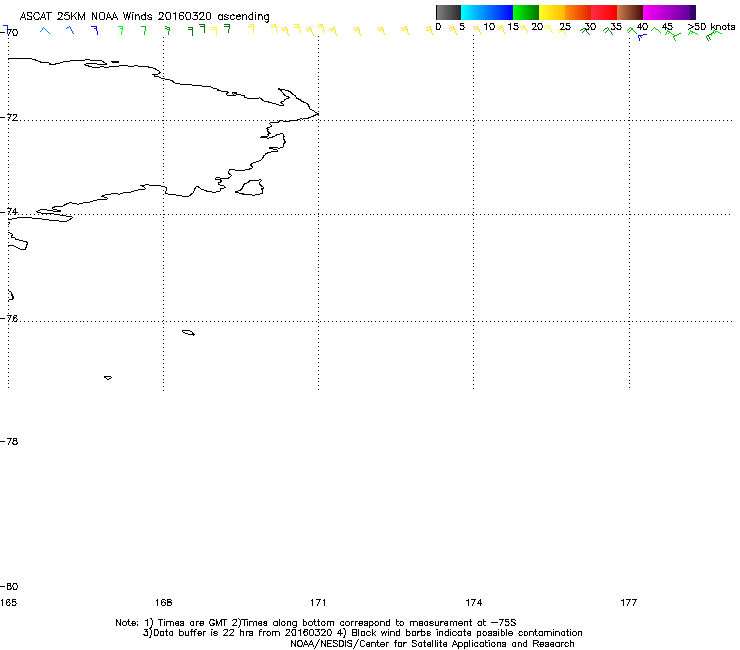This screenshot has height=650, width=740.
Task: Click the '45' legend label under the color bar
Action: coord(667,26)
